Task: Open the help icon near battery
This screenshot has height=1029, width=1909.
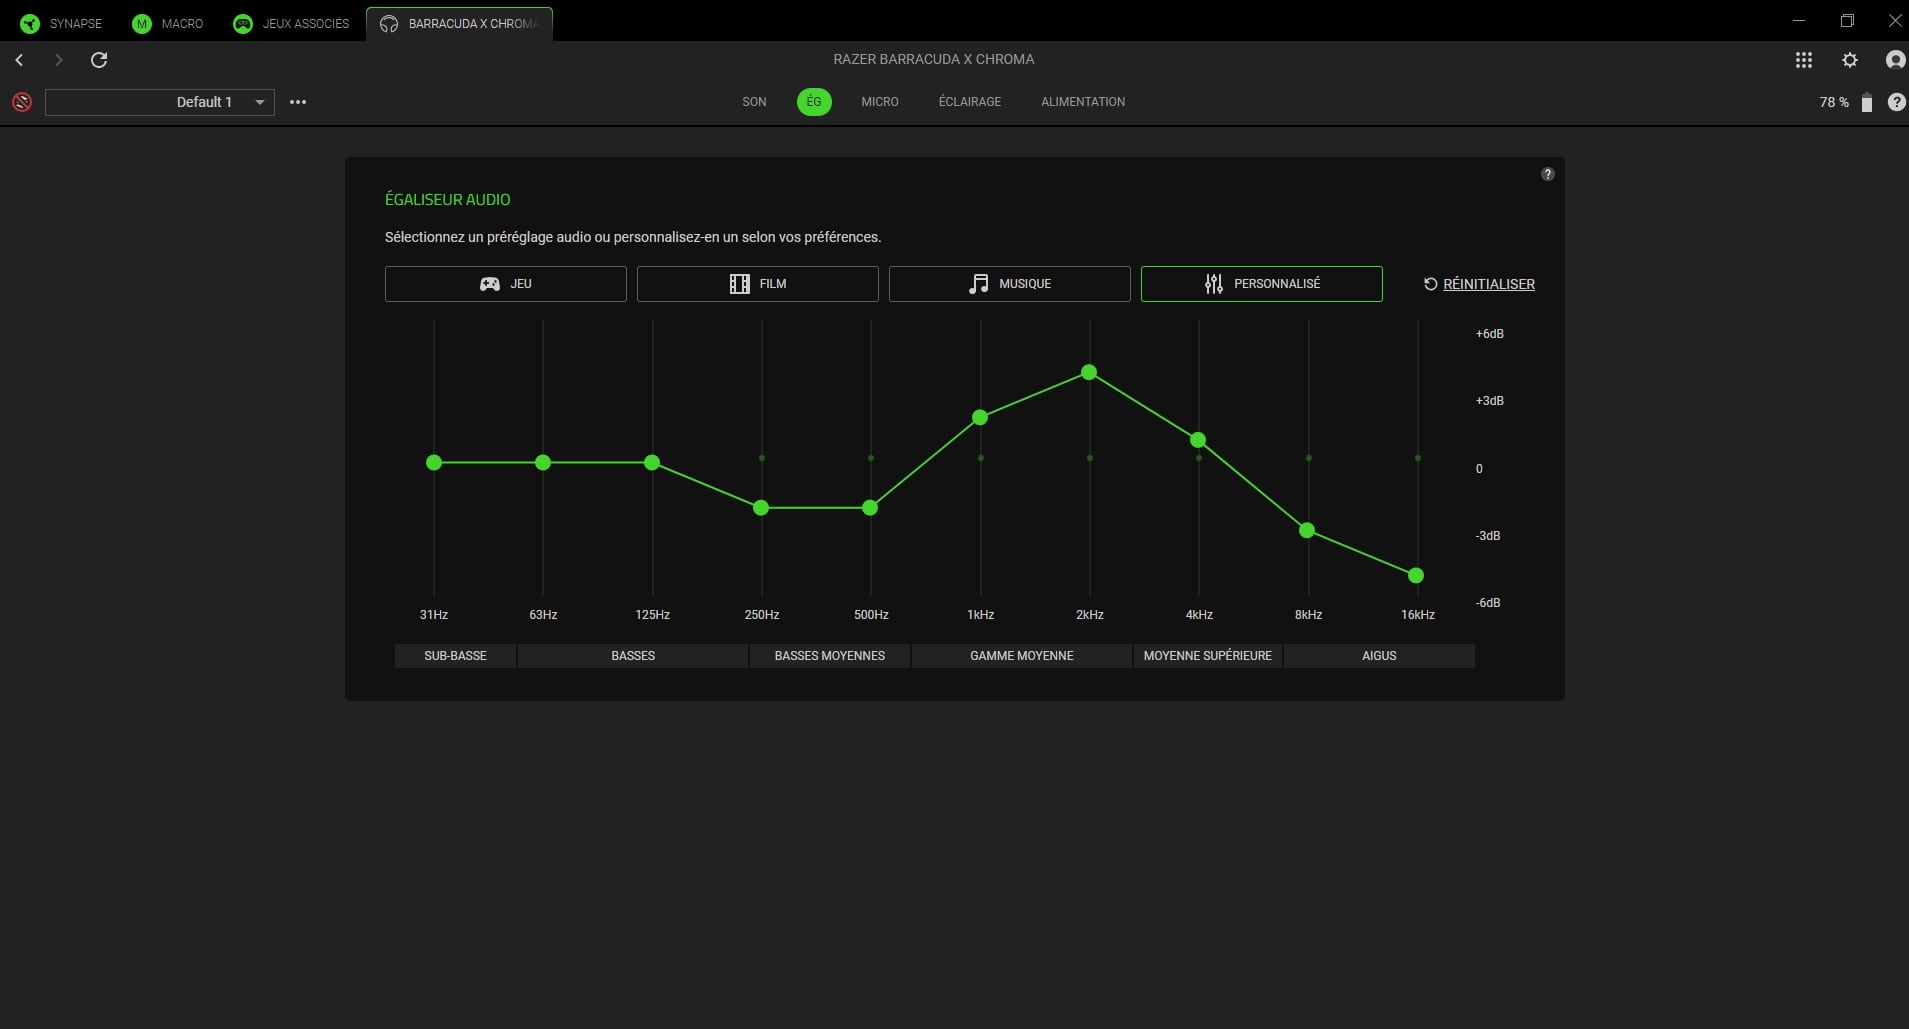Action: [x=1896, y=102]
